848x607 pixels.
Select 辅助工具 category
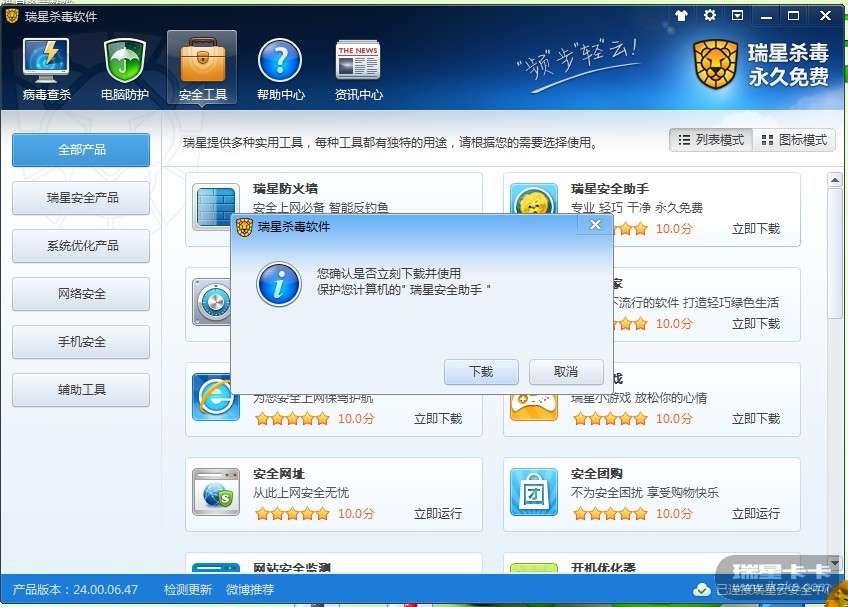pos(81,390)
